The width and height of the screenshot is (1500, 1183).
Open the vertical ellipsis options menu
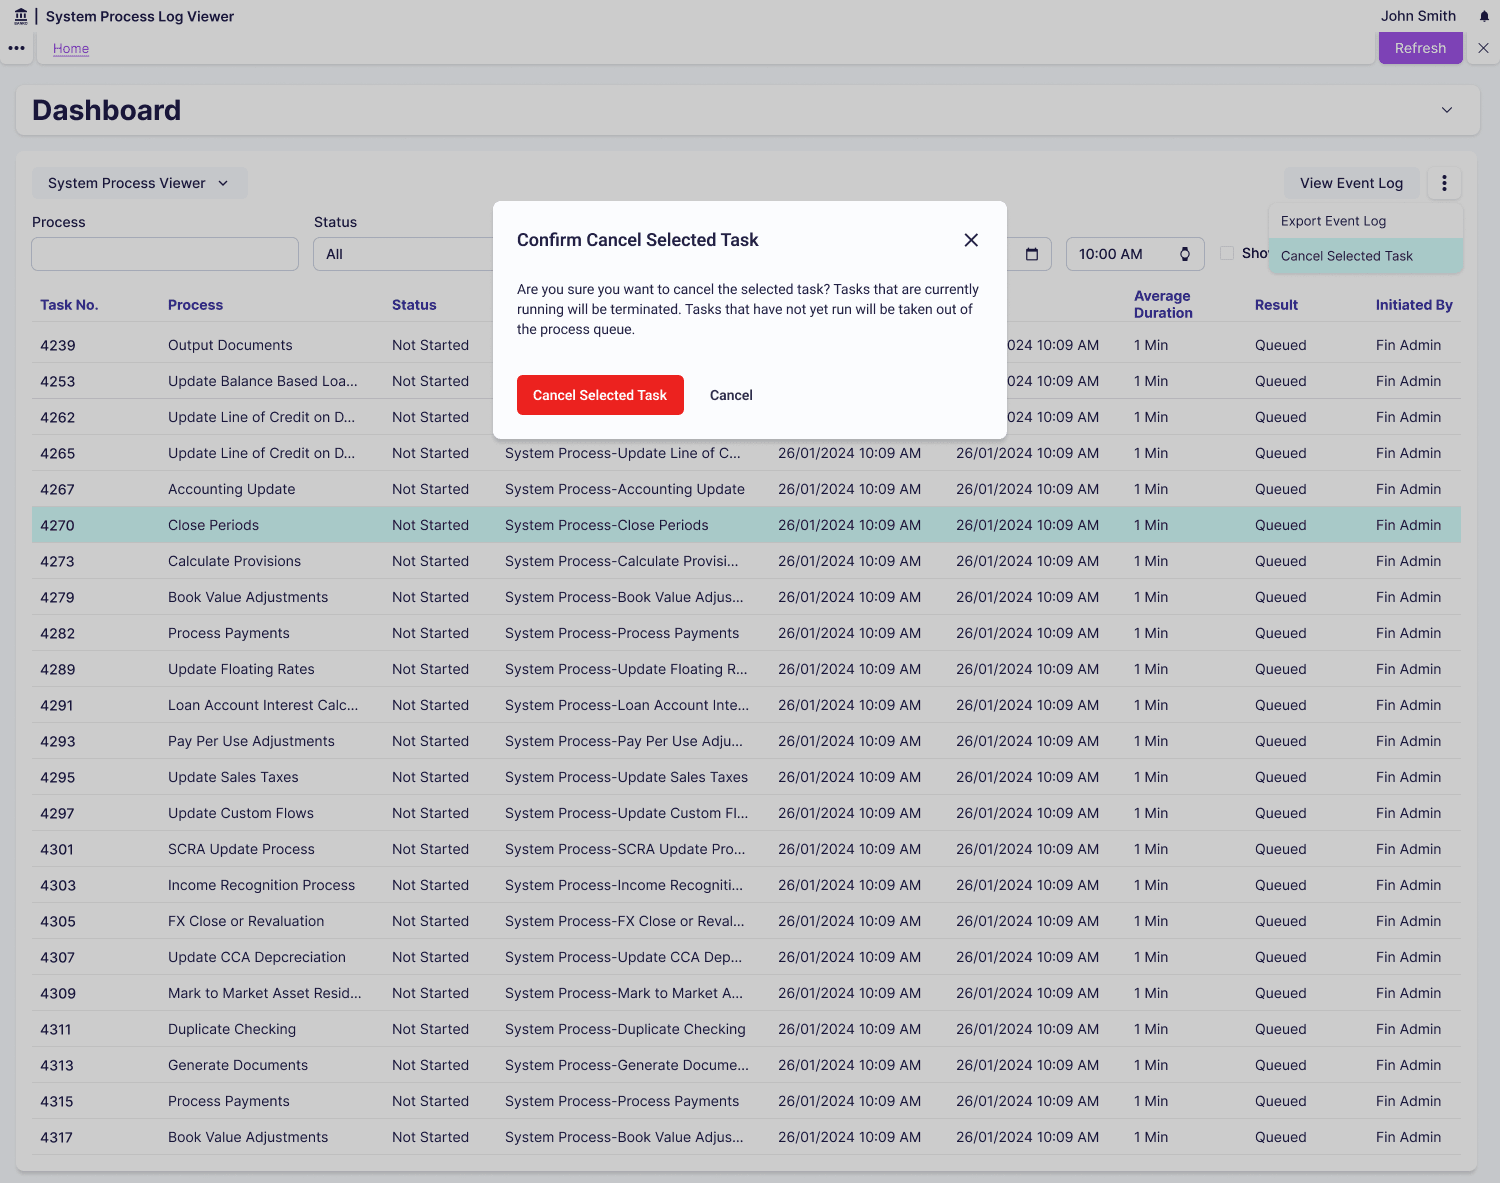tap(1444, 183)
